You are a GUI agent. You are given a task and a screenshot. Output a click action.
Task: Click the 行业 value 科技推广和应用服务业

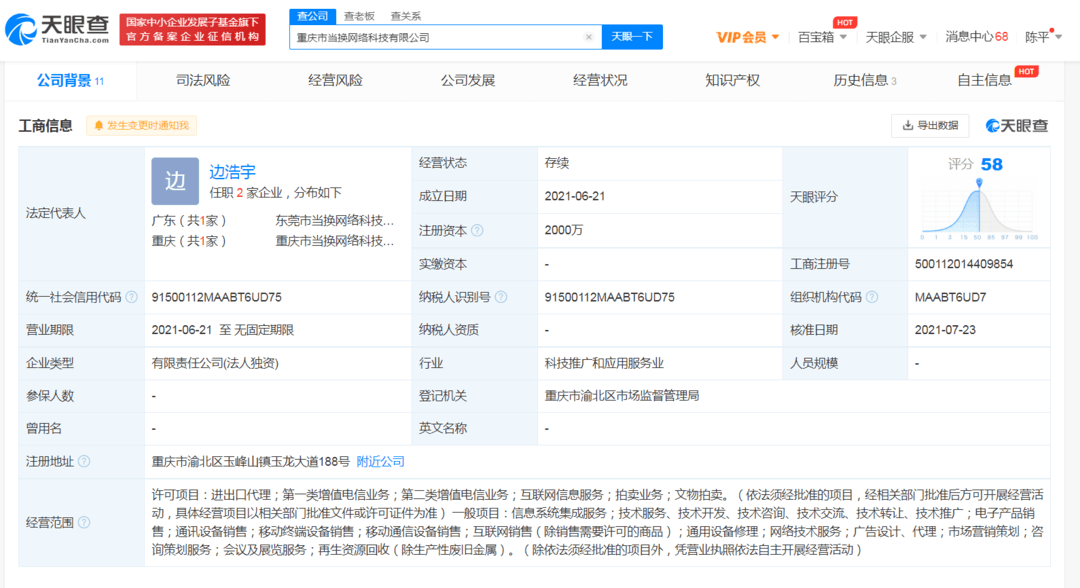click(x=604, y=363)
